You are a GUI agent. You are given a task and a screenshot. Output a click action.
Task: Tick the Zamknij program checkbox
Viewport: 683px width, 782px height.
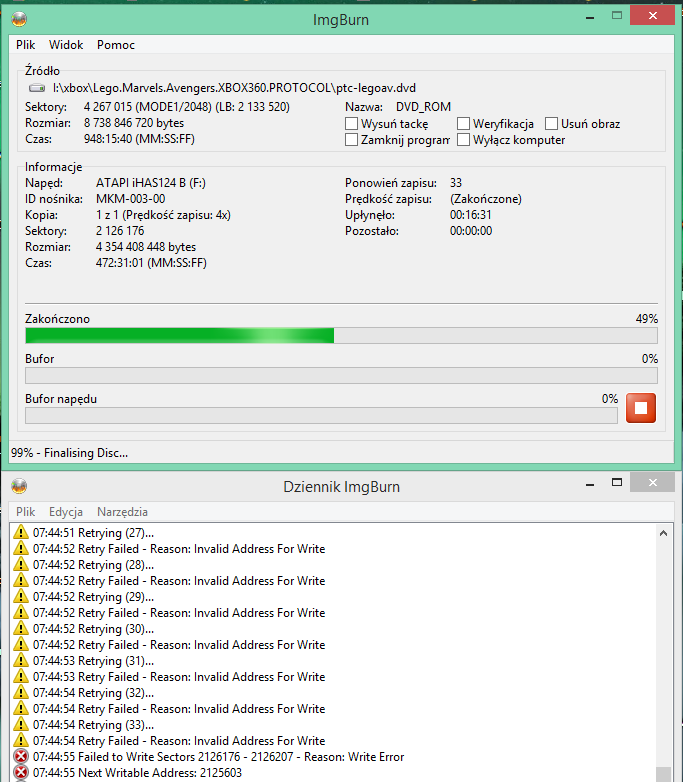pos(351,140)
